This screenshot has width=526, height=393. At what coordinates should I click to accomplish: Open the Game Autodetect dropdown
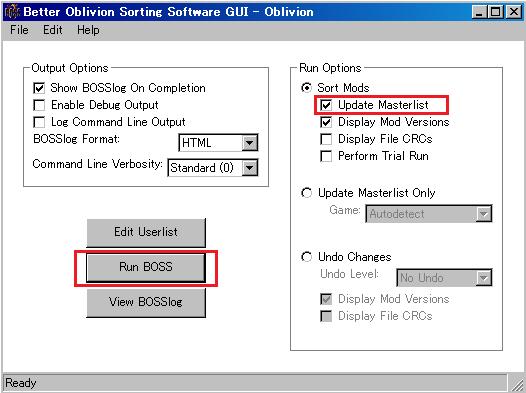429,214
